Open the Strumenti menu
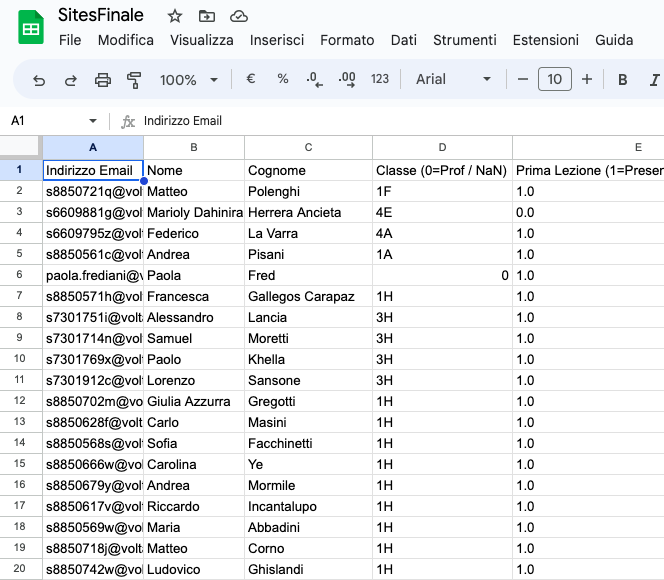Screen dimensions: 664x580 click(465, 40)
